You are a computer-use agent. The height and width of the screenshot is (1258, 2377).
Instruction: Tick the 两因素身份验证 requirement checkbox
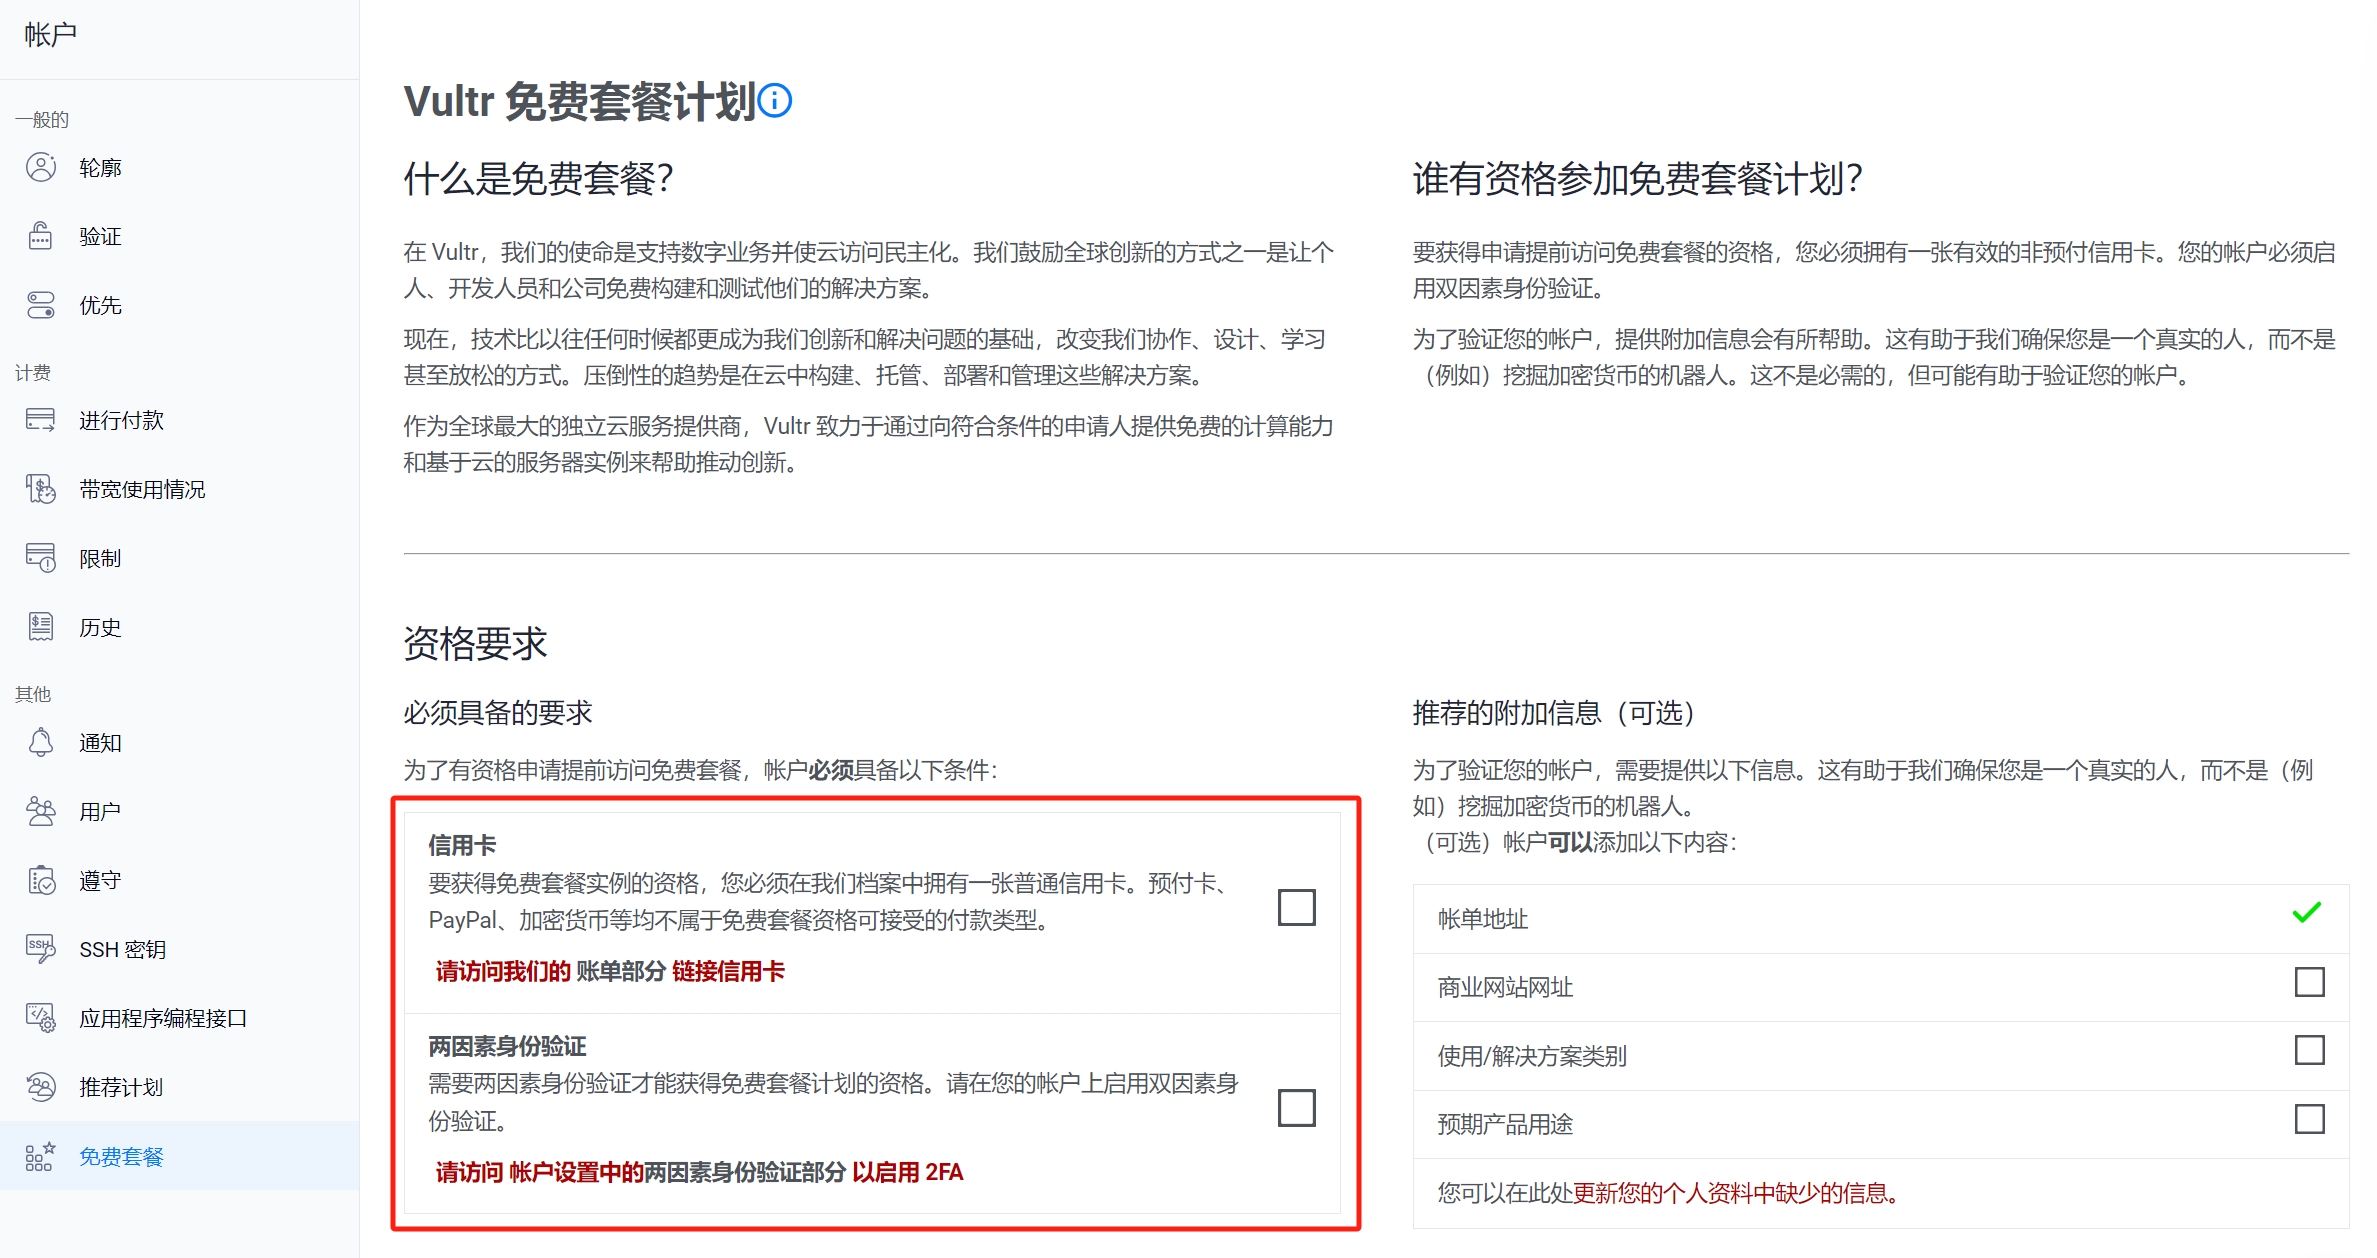[x=1297, y=1108]
